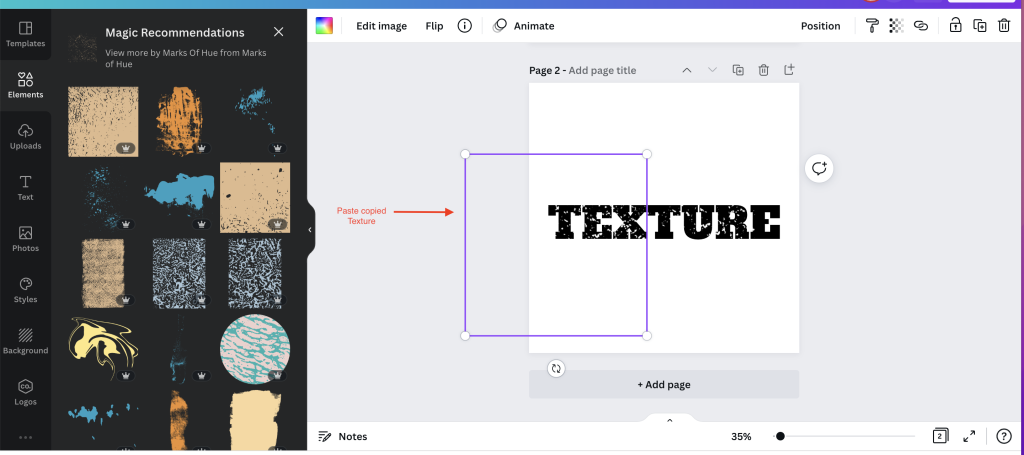1024x455 pixels.
Task: Close the Magic Recommendations panel
Action: [279, 32]
